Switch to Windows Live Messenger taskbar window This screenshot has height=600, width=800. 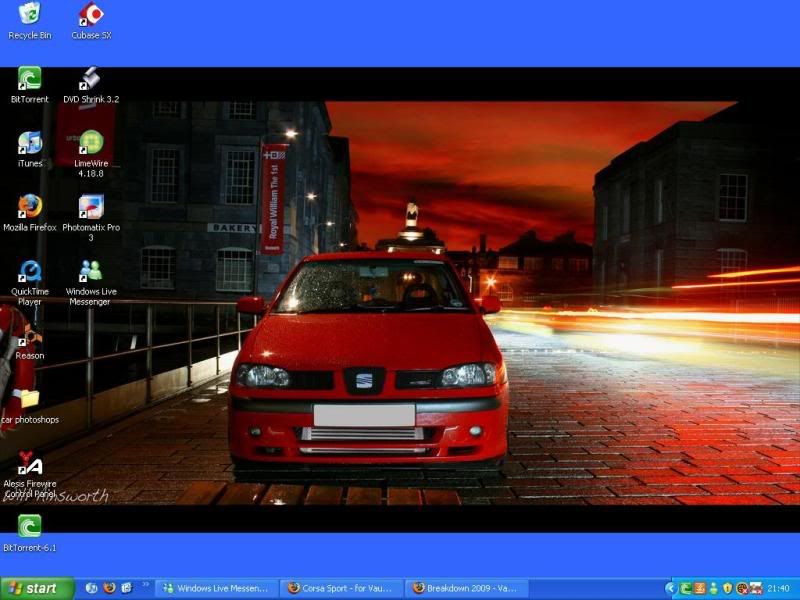click(215, 589)
